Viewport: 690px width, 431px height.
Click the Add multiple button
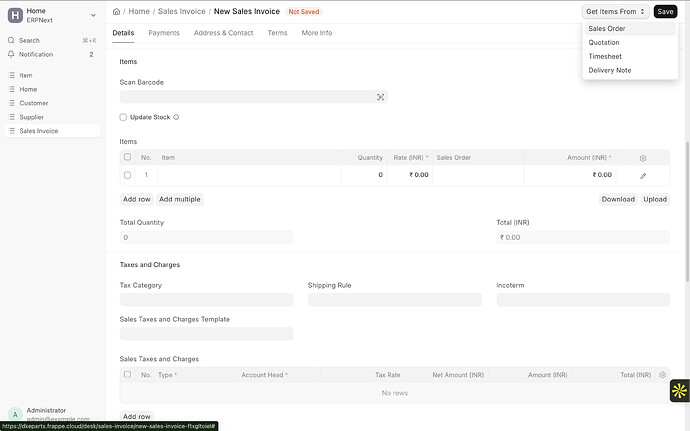[180, 199]
